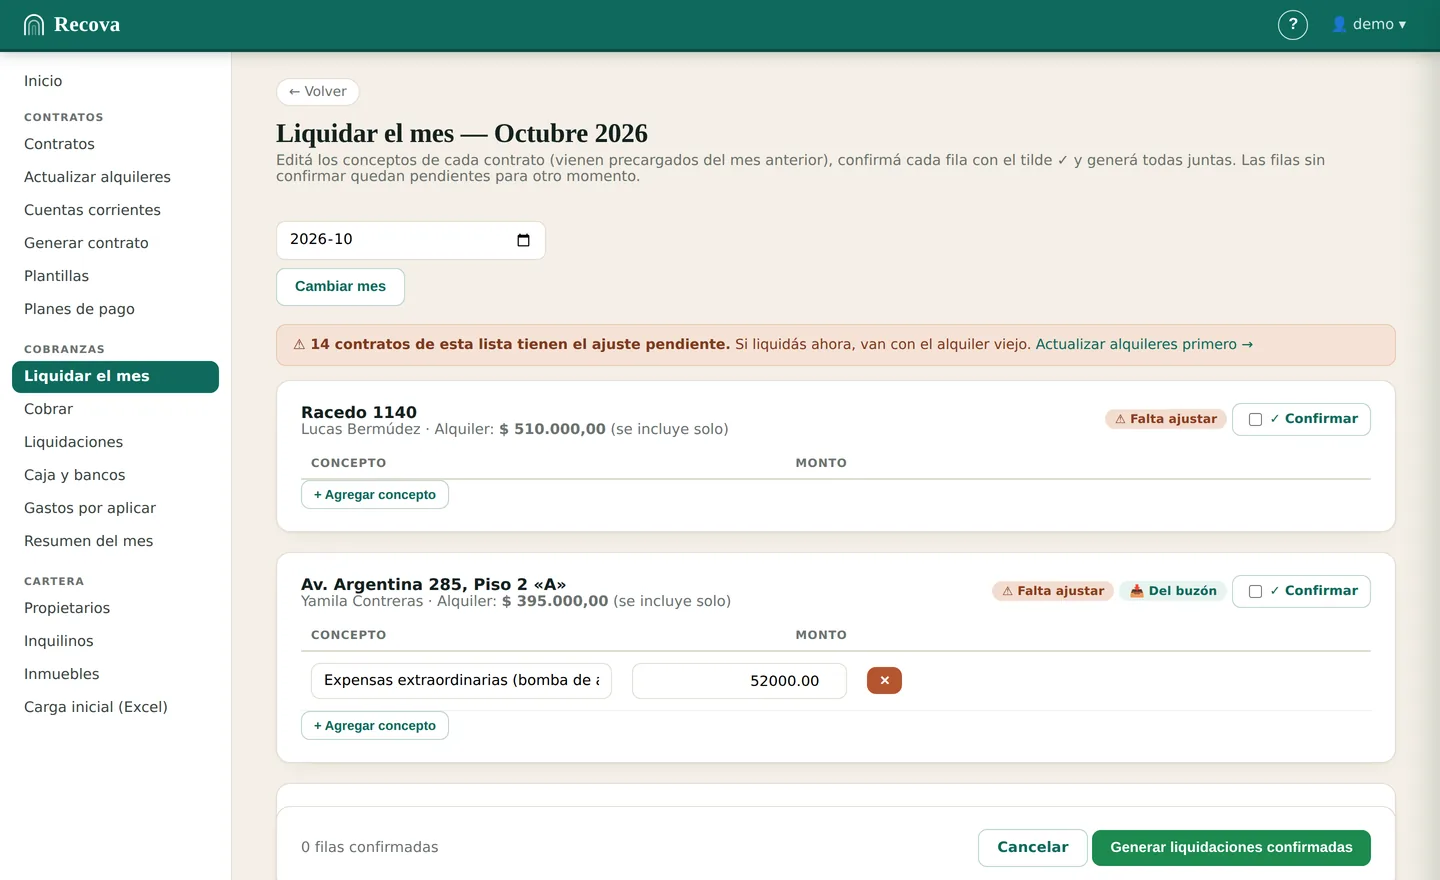The width and height of the screenshot is (1440, 880).
Task: Click the Cancelar button
Action: [x=1032, y=848]
